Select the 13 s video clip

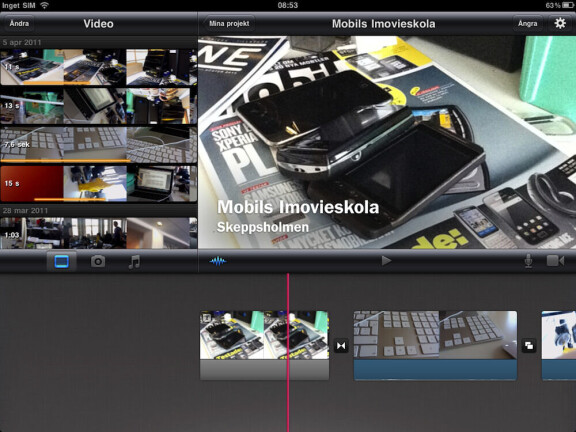(98, 106)
